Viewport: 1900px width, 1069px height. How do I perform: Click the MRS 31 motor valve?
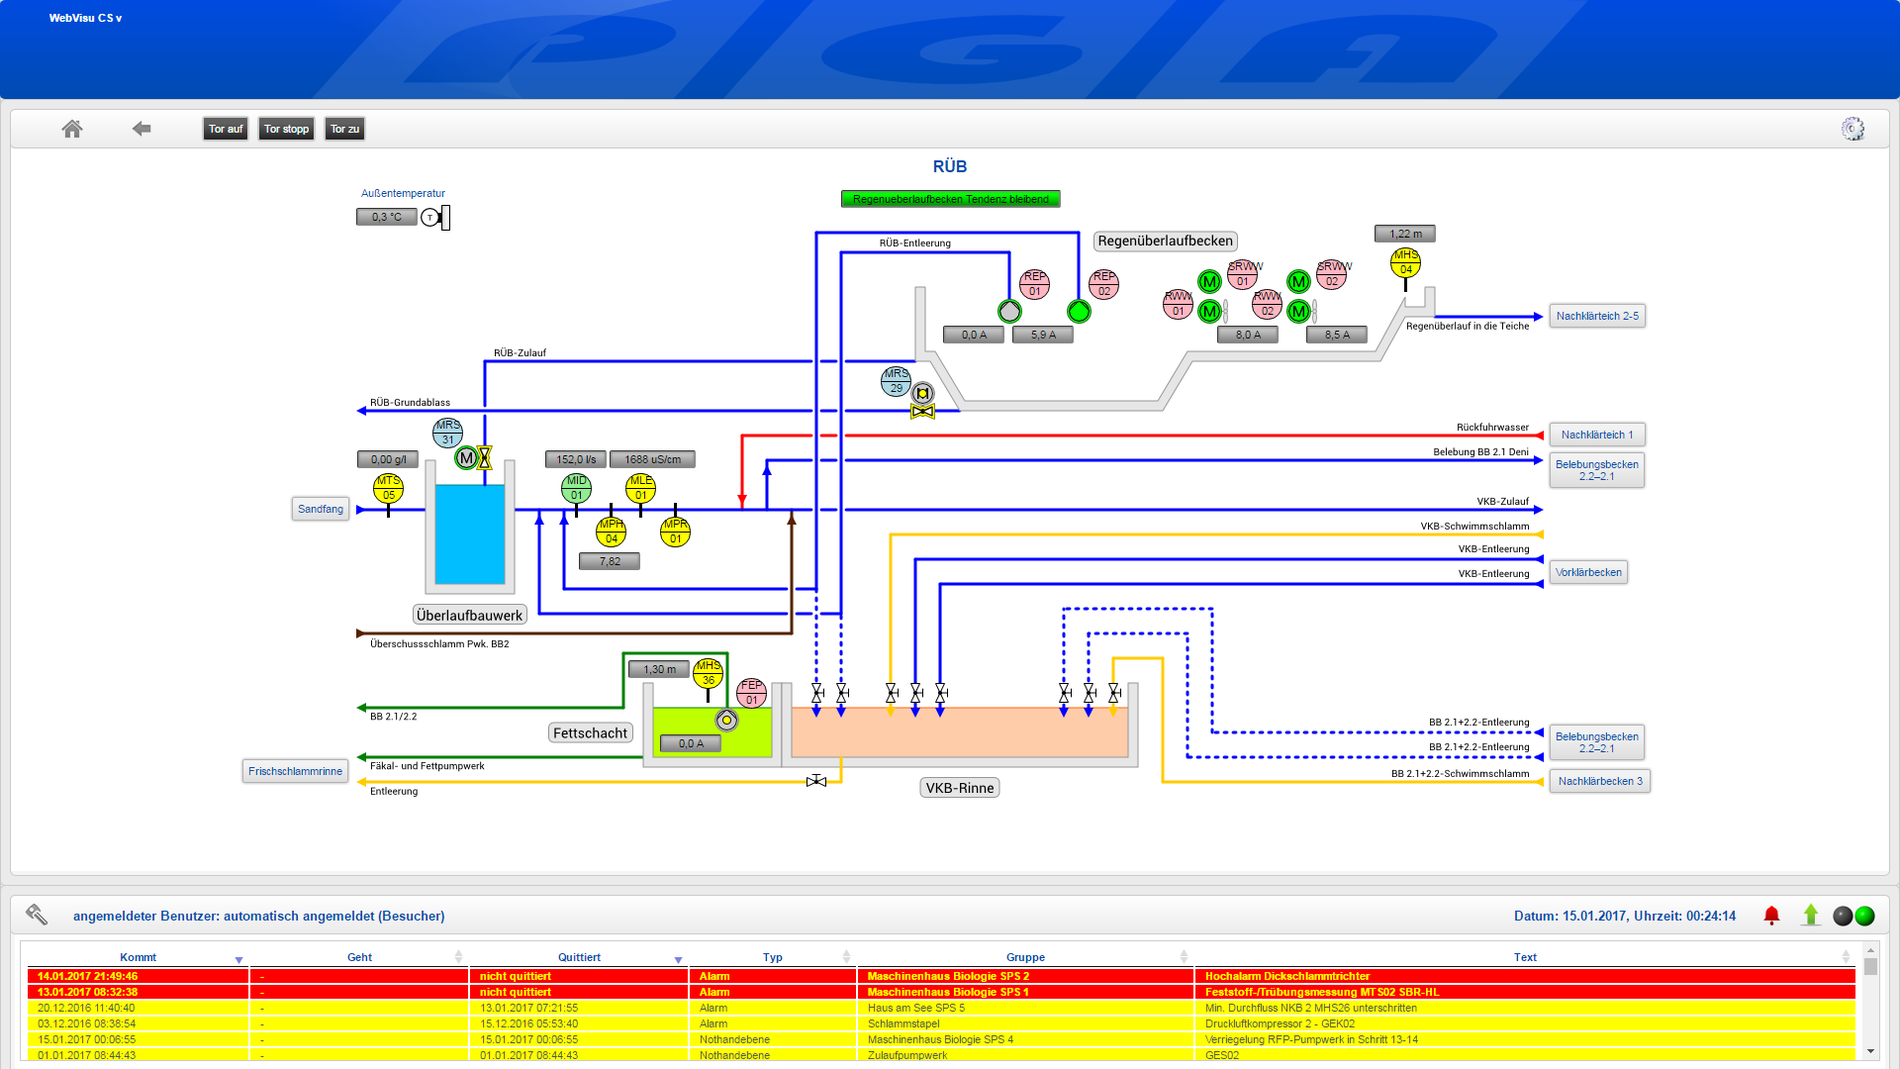click(x=467, y=458)
